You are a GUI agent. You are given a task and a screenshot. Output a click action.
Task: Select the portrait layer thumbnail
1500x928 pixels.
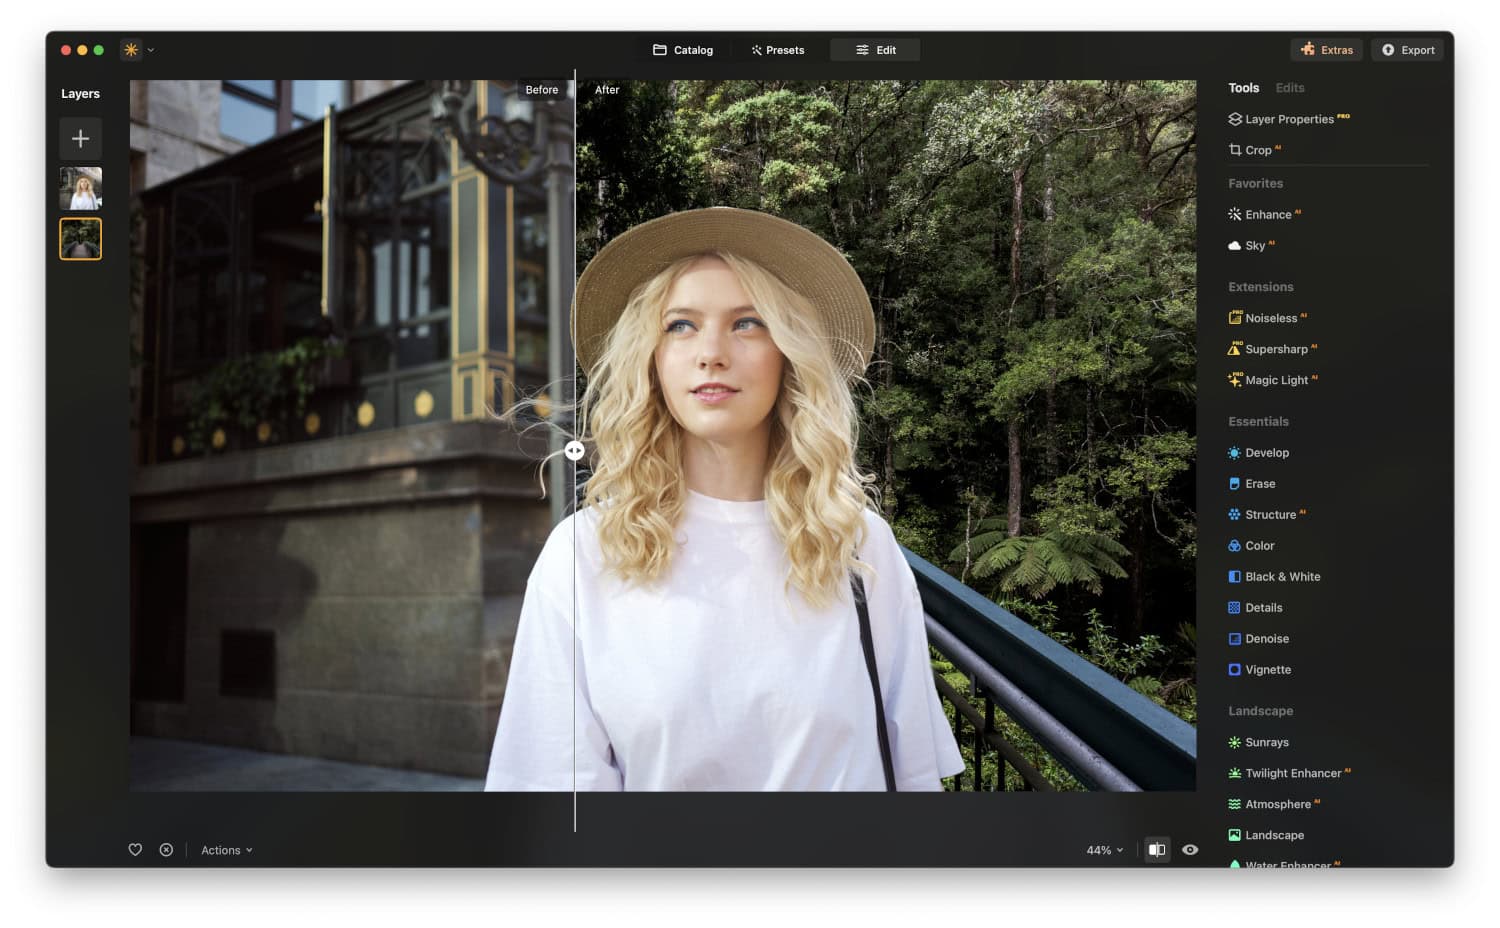tap(81, 187)
